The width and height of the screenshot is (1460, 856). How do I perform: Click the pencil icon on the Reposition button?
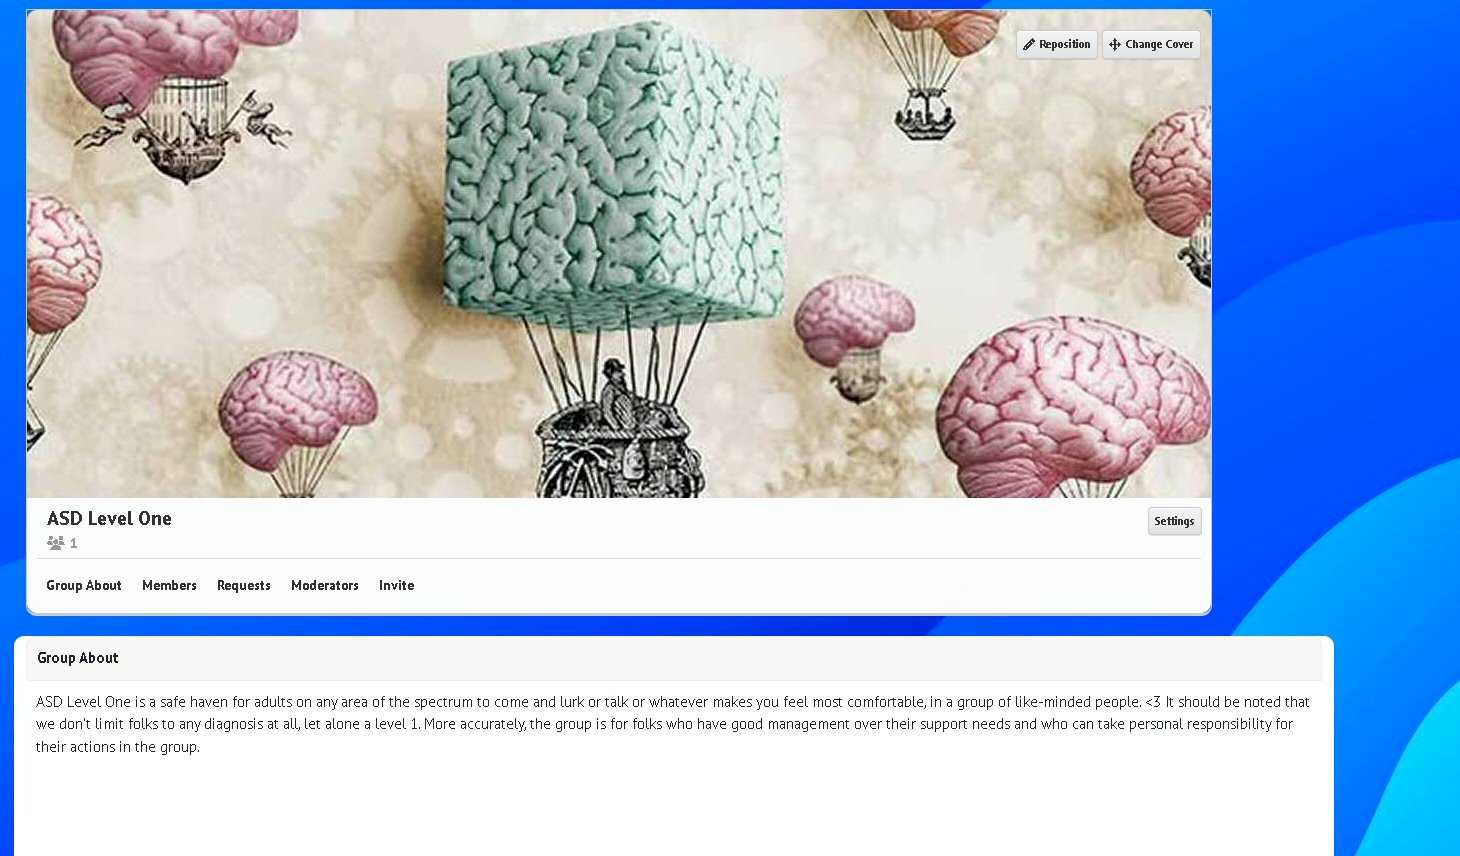point(1029,45)
